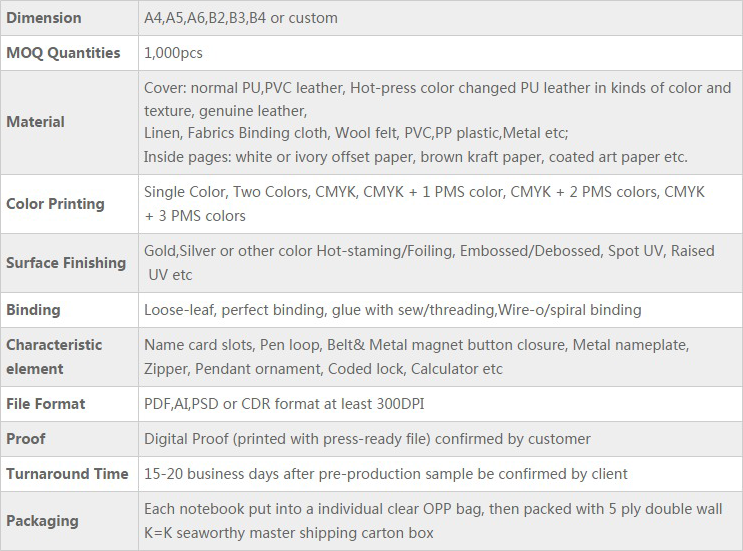Screen dimensions: 743x551
Task: Select the File Format label
Action: pos(46,404)
